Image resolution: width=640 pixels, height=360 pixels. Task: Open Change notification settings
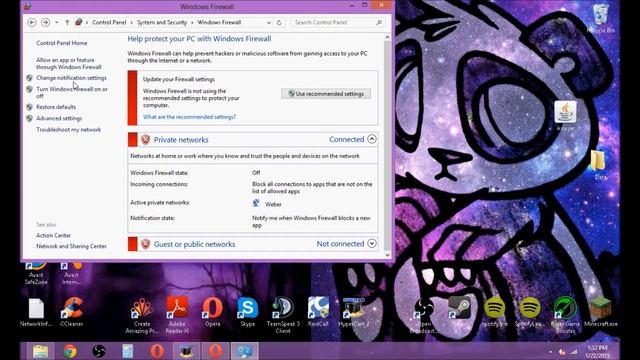71,78
